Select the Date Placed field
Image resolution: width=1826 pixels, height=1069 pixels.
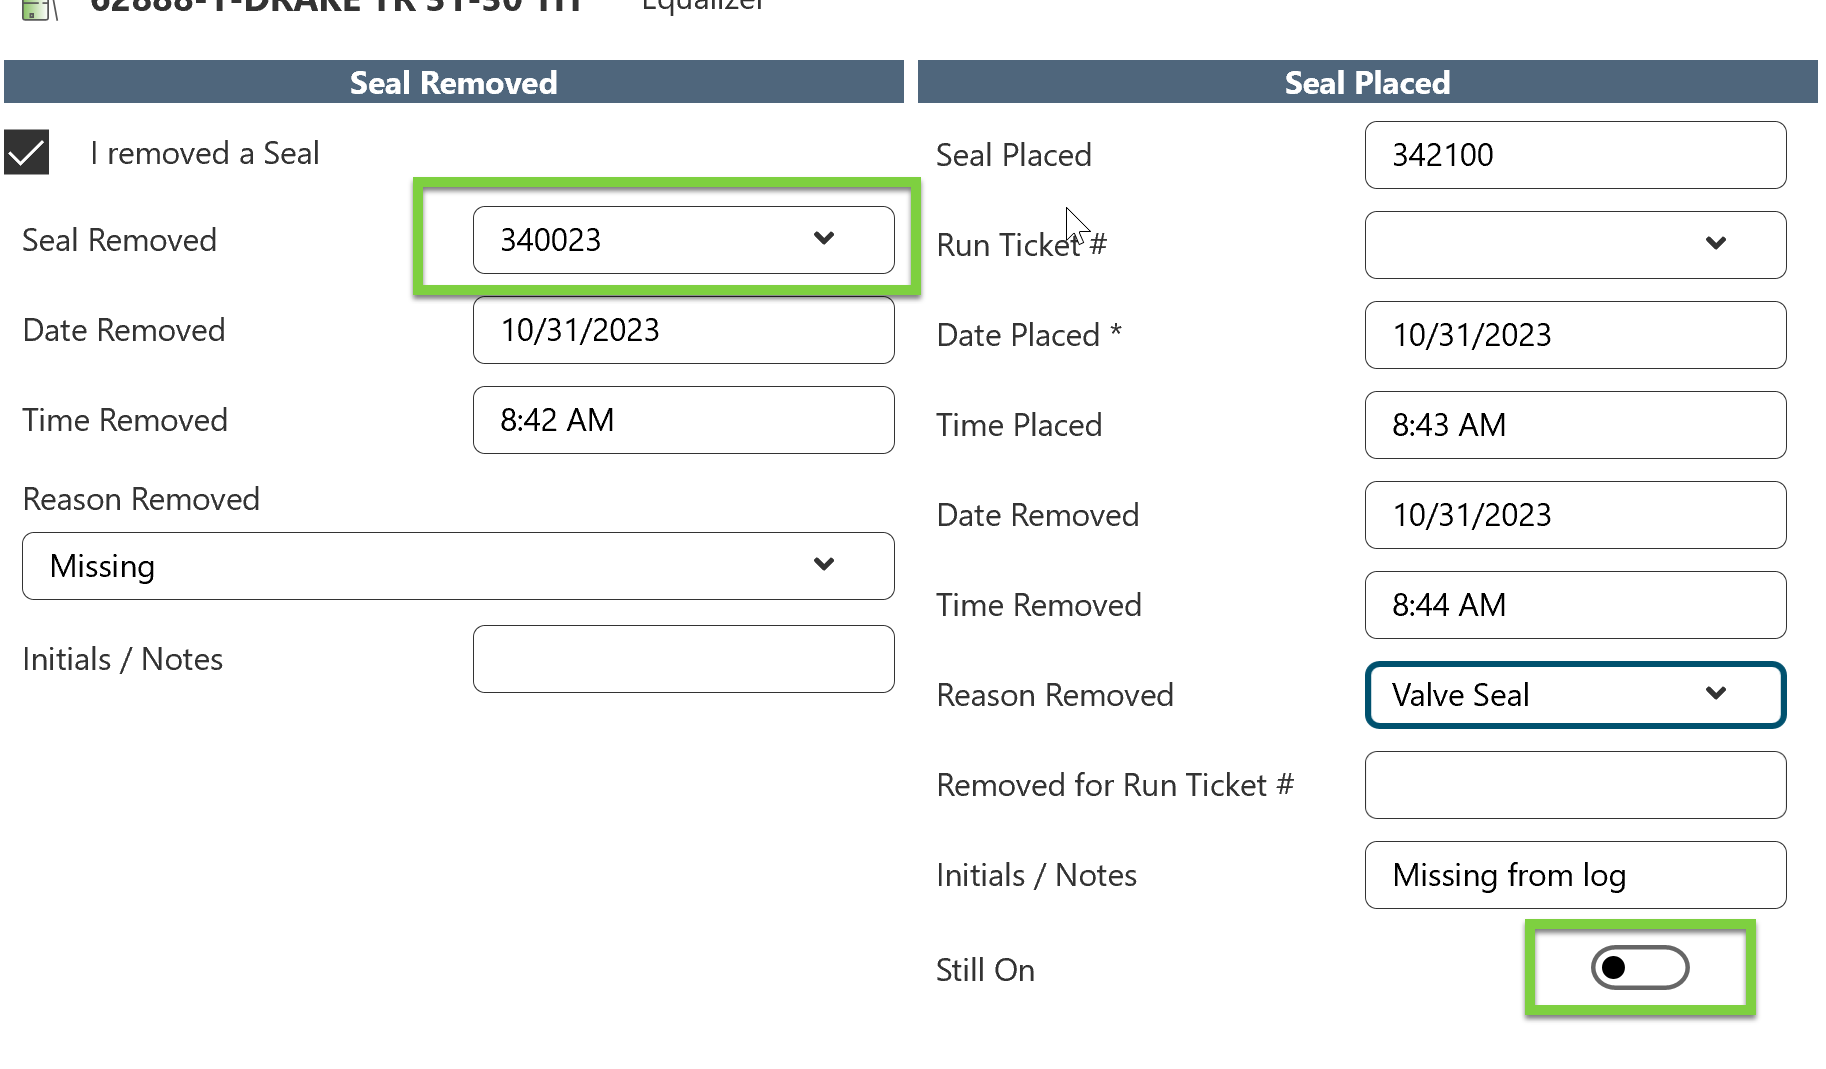tap(1575, 335)
